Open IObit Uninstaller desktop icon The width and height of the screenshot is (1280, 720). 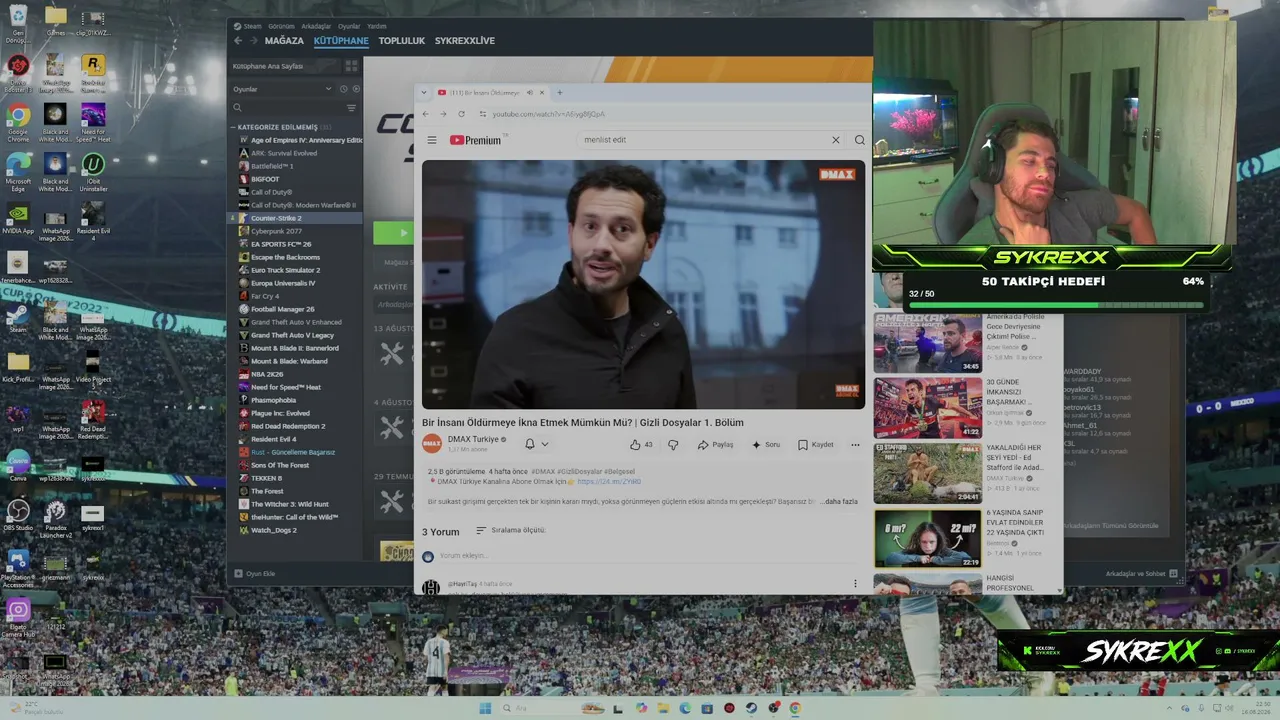tap(93, 170)
